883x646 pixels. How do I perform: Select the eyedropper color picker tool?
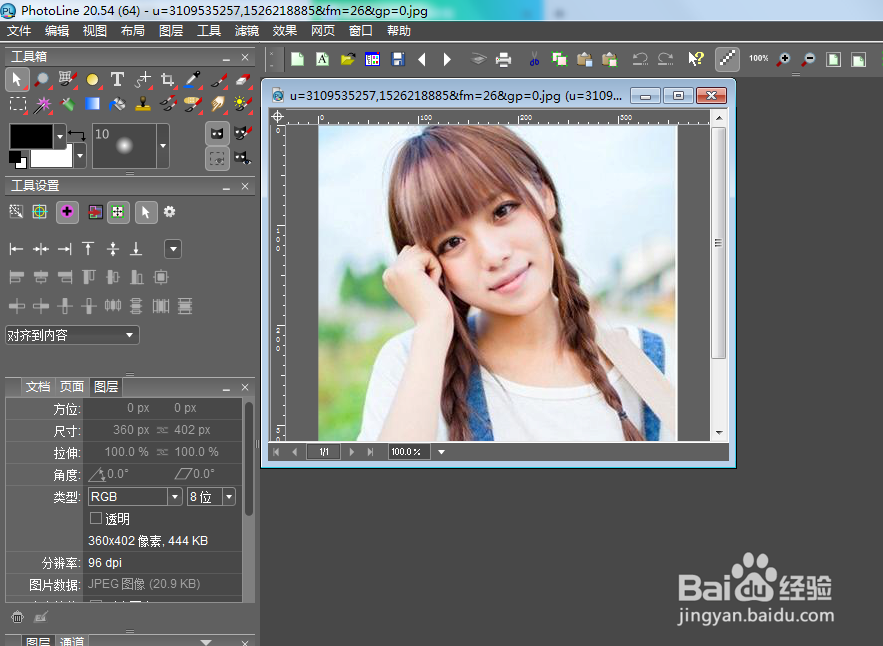[x=193, y=79]
